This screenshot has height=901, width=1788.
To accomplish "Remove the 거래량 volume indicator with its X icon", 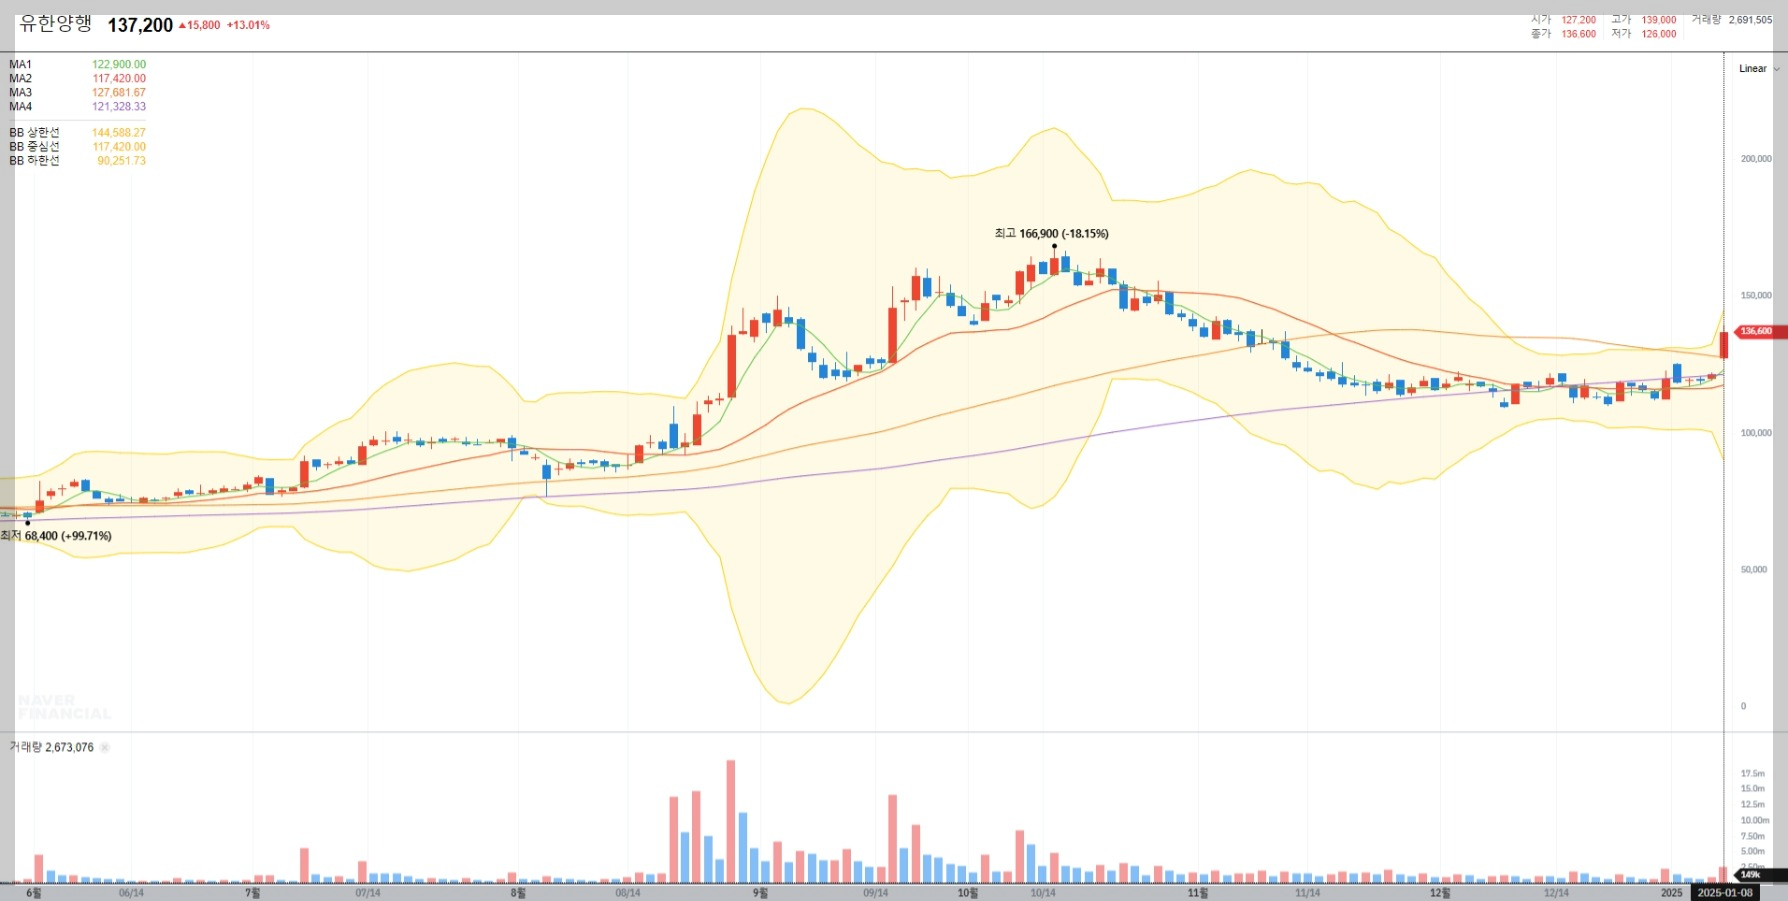I will coord(105,747).
